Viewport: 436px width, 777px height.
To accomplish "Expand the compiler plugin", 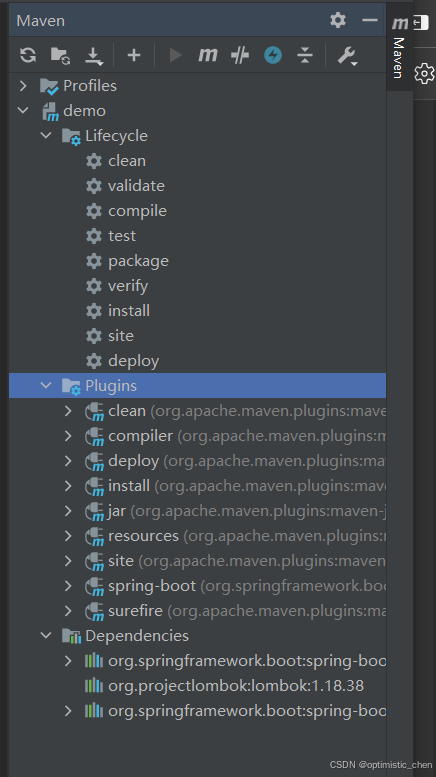I will [x=68, y=436].
